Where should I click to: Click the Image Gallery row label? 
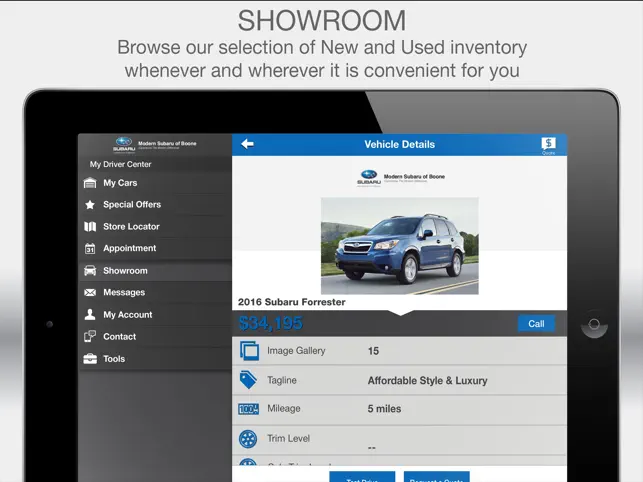click(296, 351)
